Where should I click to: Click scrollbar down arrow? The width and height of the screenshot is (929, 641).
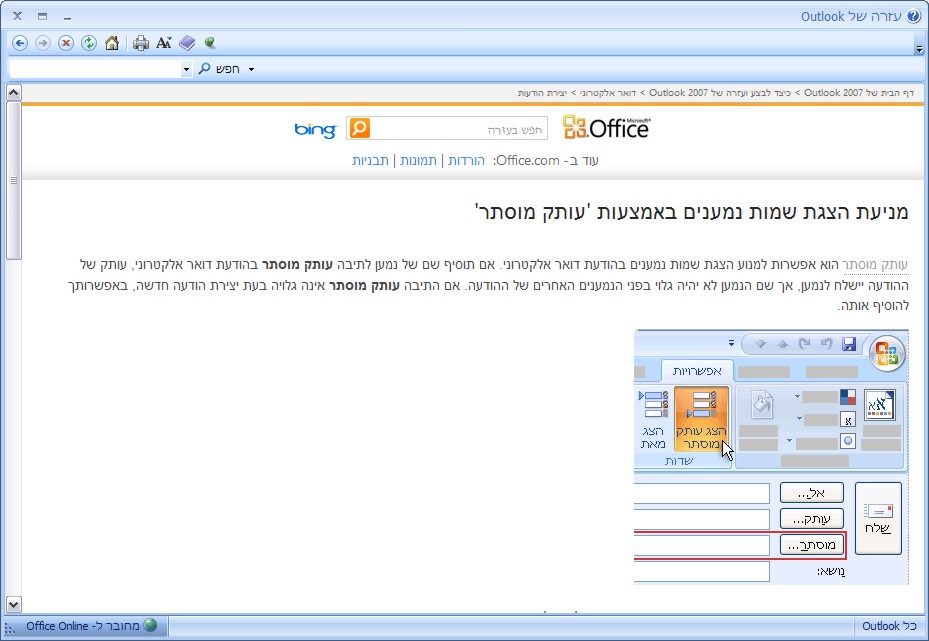13,604
